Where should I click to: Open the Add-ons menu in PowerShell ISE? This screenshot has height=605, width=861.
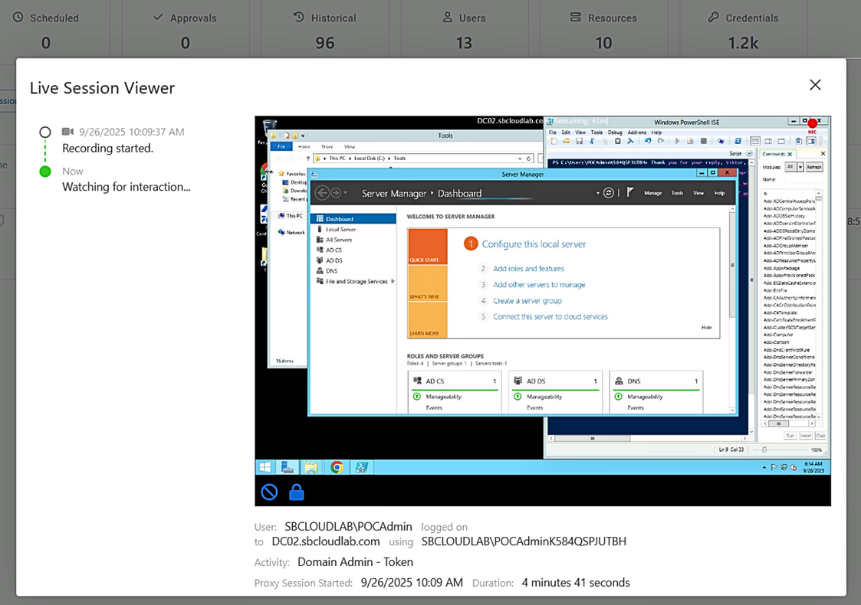pyautogui.click(x=637, y=132)
